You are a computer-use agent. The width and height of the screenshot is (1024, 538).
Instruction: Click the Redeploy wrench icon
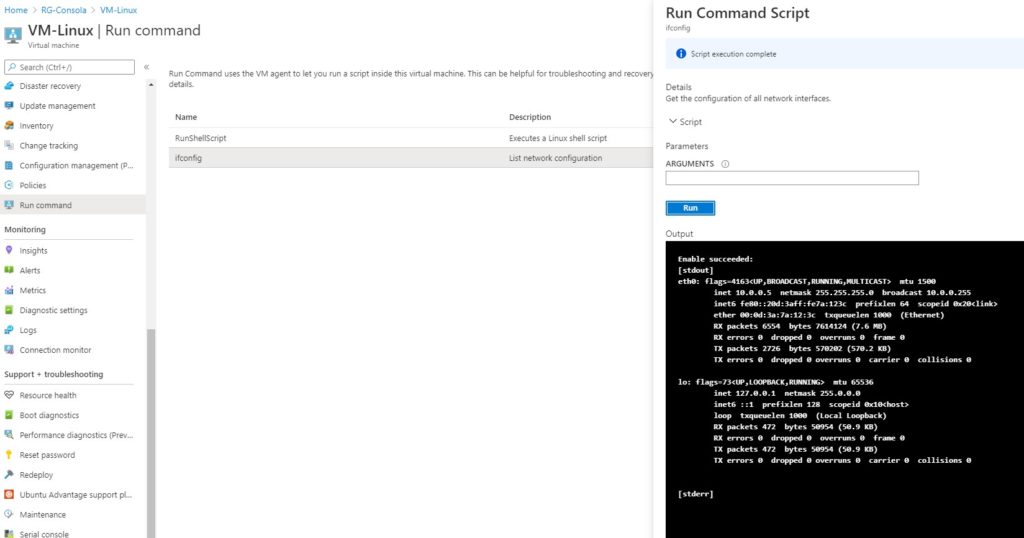point(9,475)
